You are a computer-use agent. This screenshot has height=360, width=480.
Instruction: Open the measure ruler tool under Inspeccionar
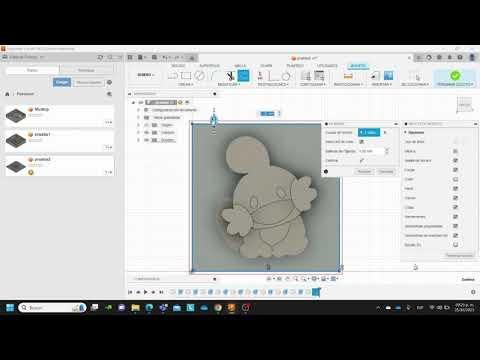tap(348, 76)
